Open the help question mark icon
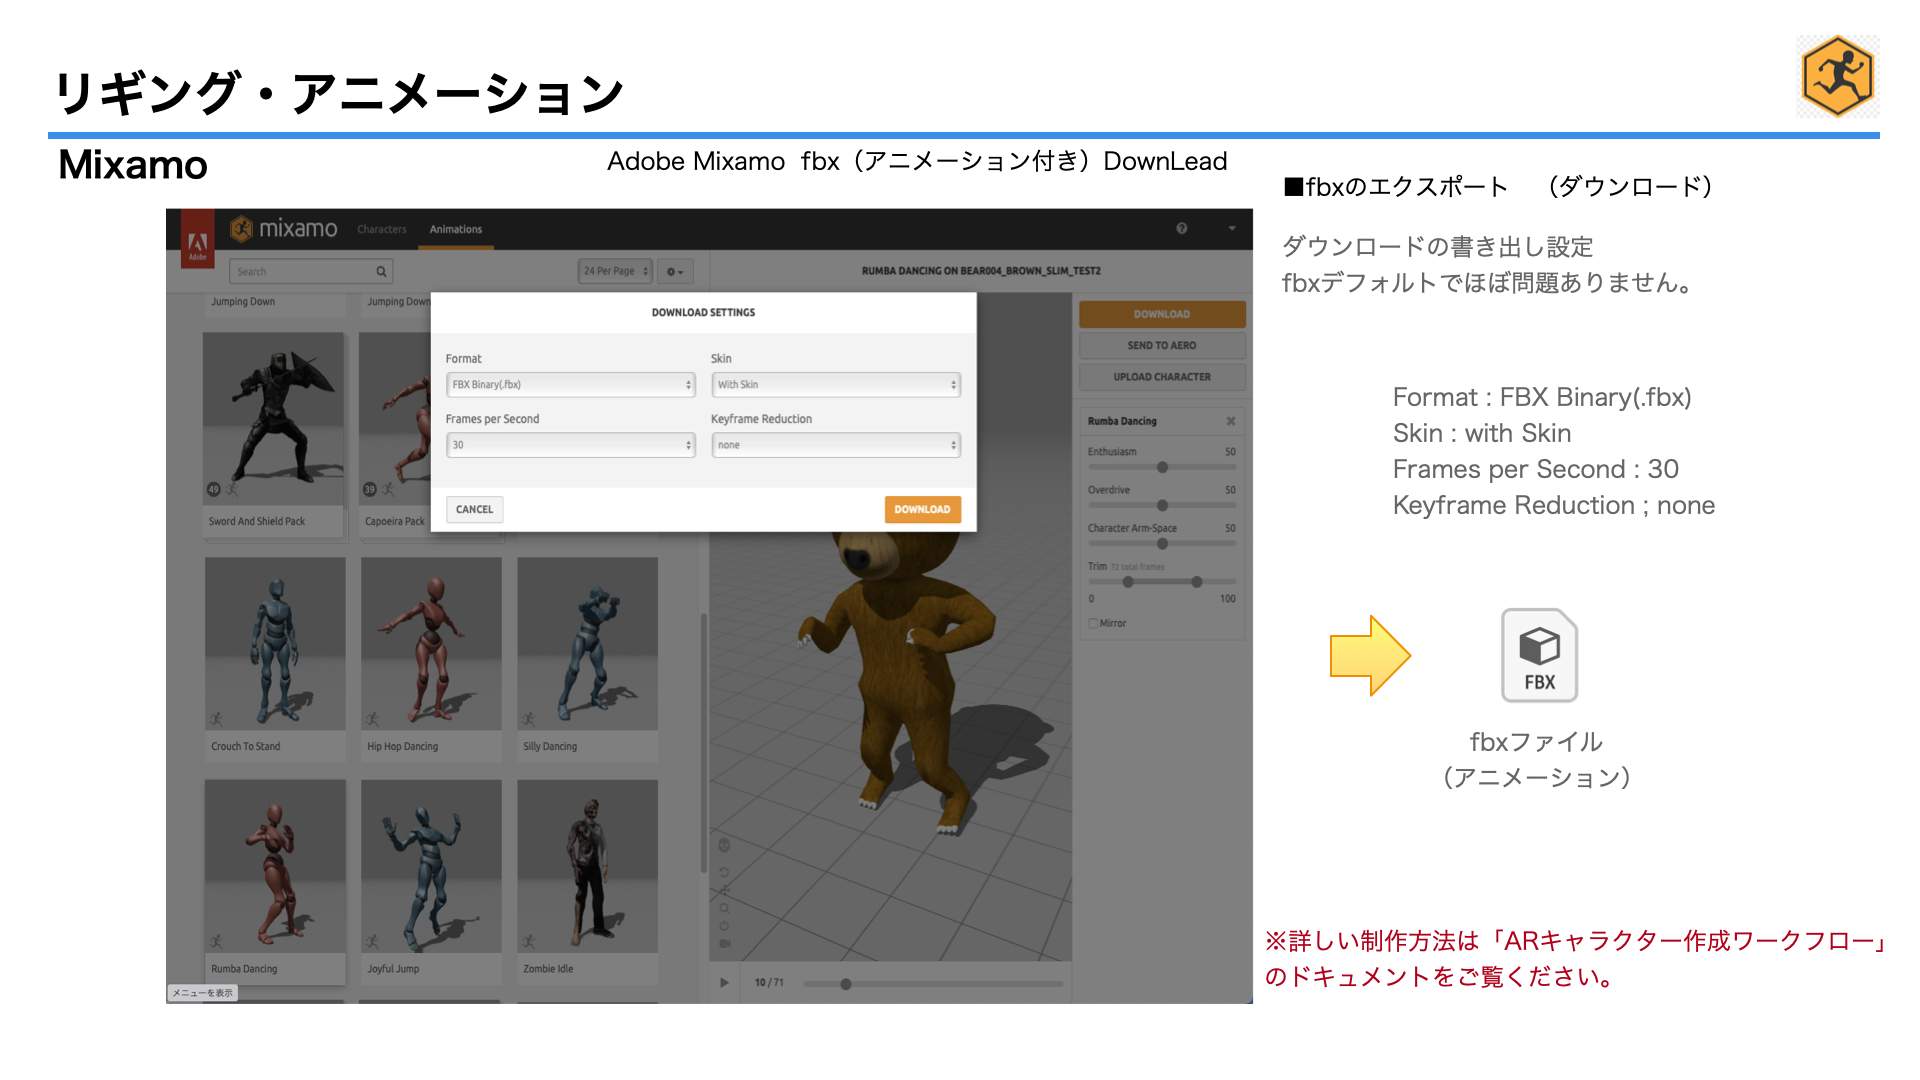The height and width of the screenshot is (1080, 1920). (1182, 229)
